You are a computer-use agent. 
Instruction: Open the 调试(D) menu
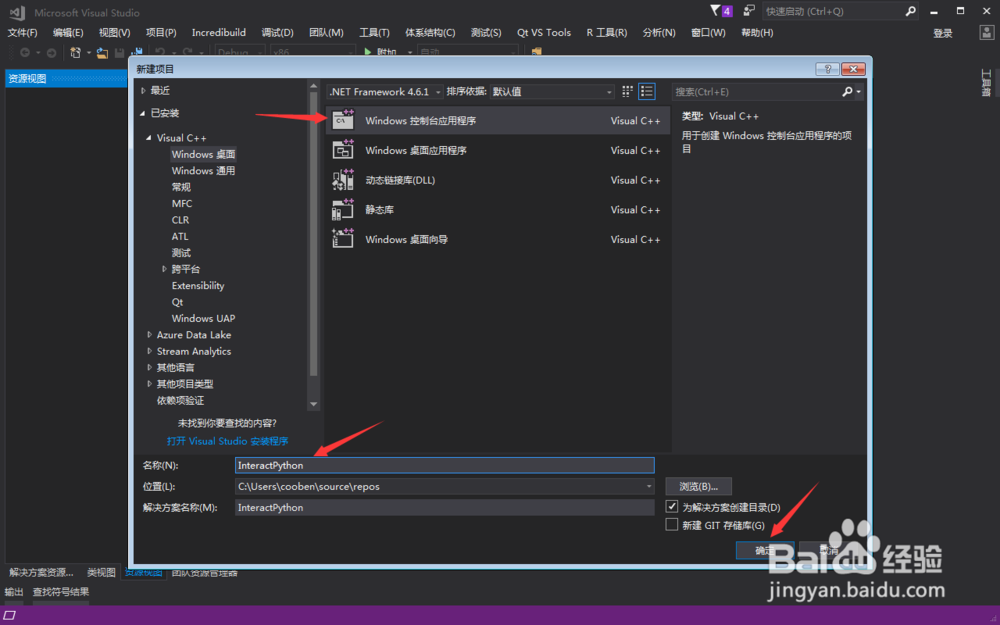(x=277, y=33)
